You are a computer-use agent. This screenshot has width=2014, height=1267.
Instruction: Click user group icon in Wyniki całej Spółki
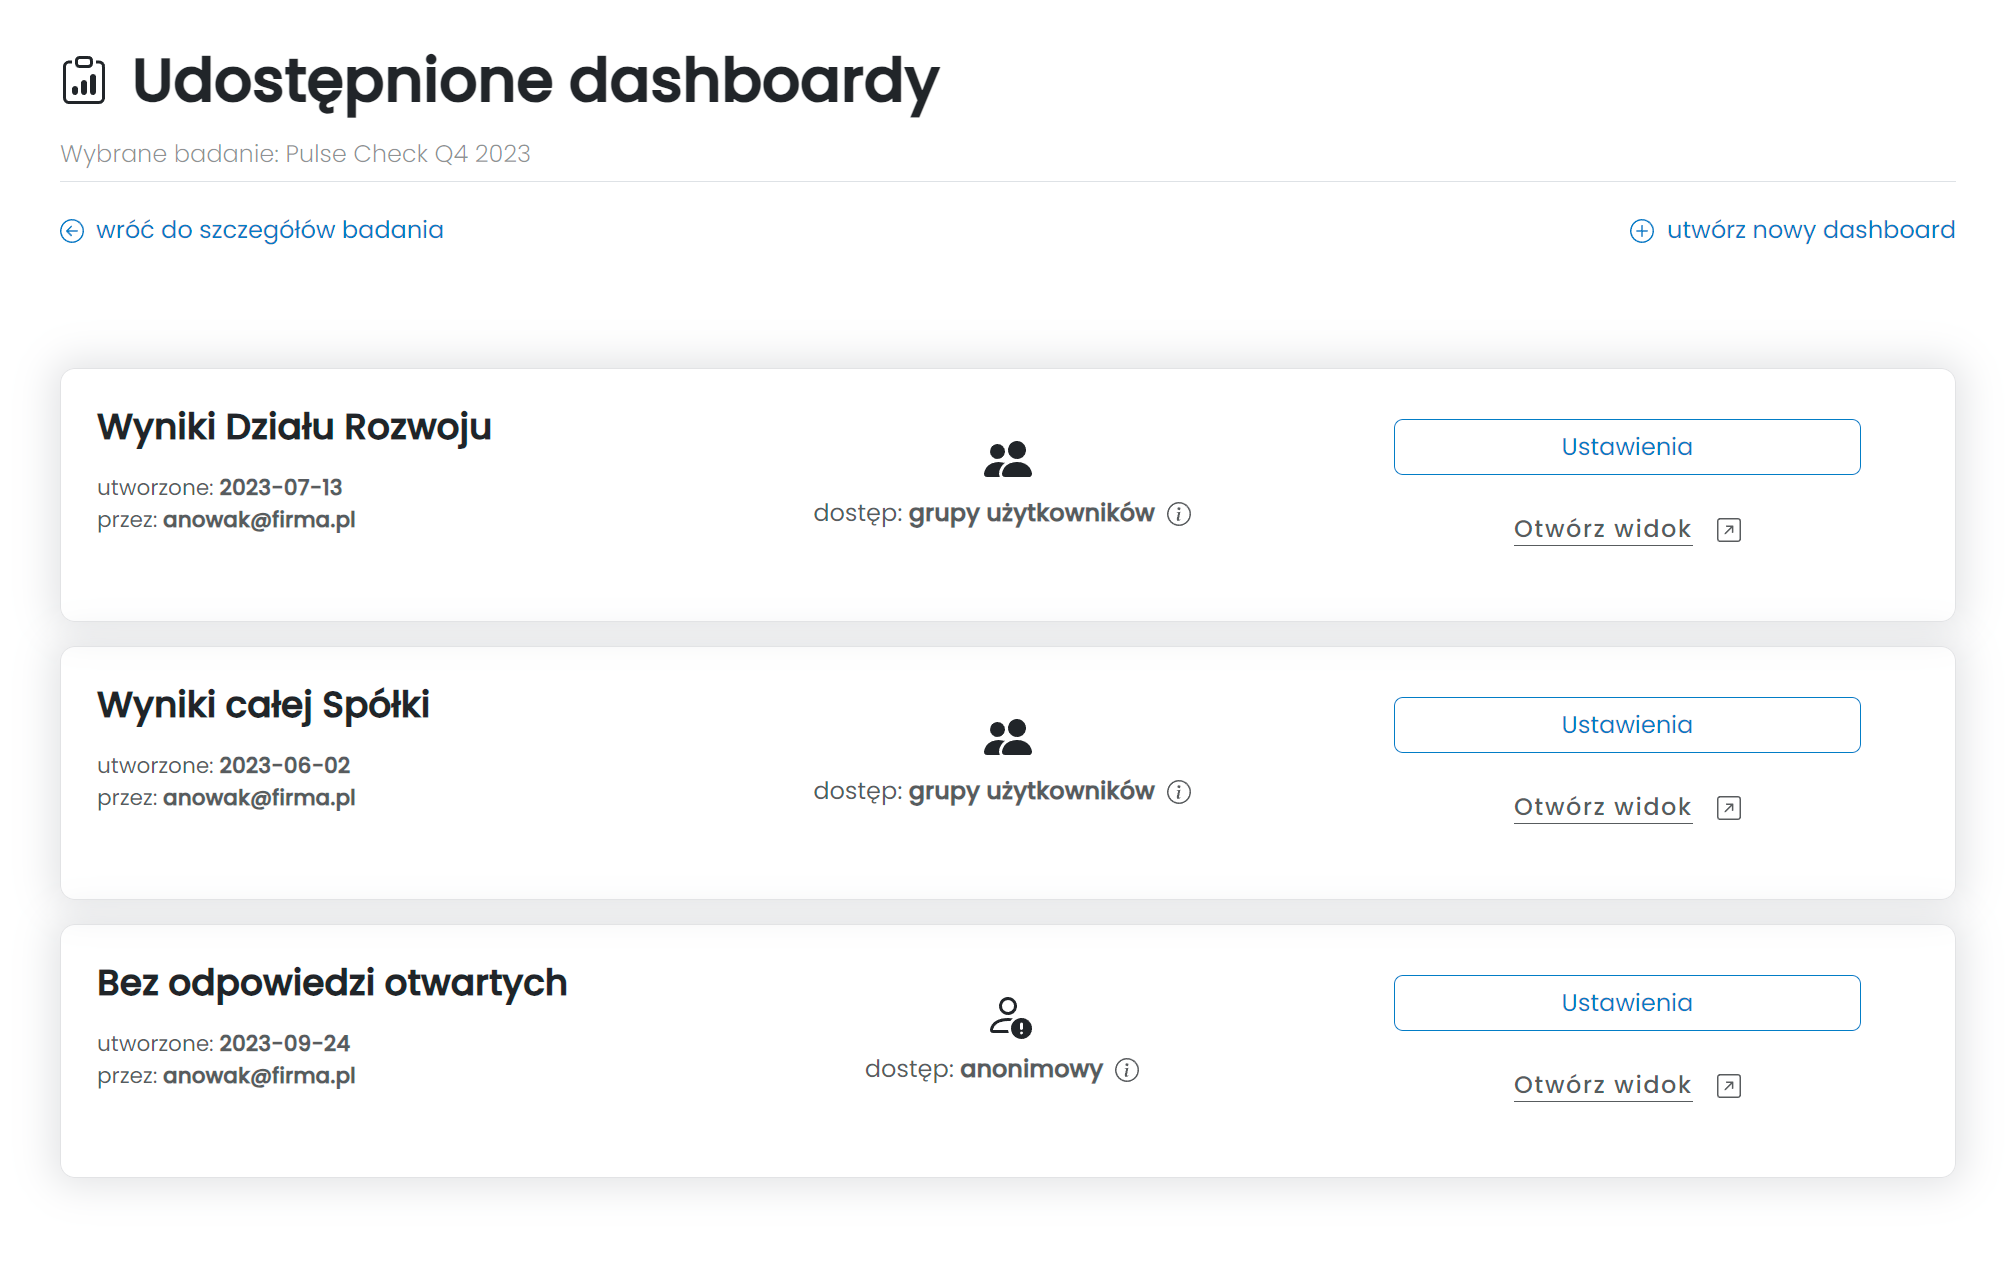1007,737
